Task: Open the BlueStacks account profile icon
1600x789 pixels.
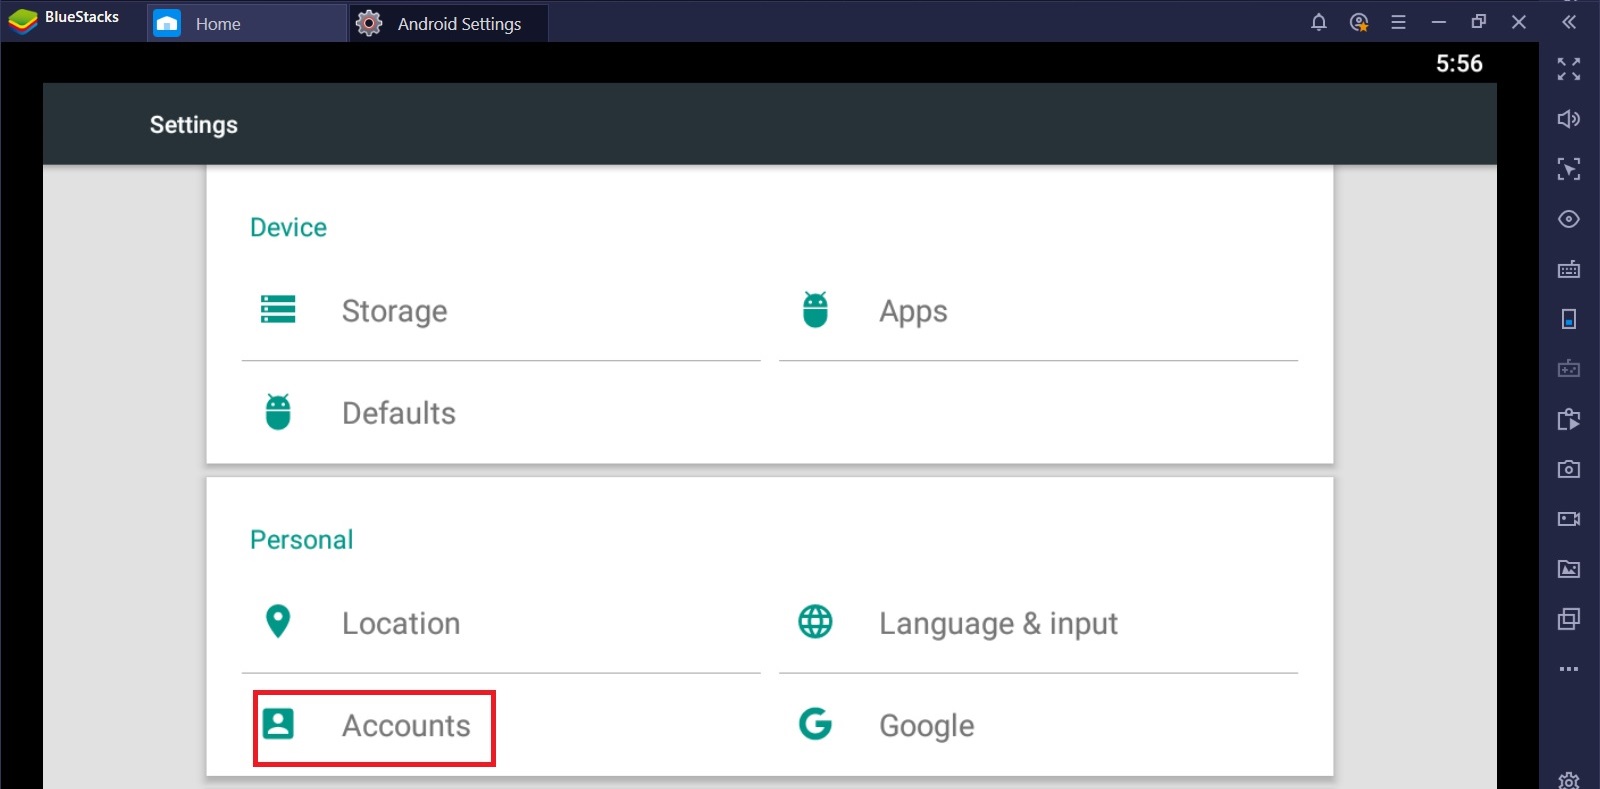Action: click(1359, 22)
